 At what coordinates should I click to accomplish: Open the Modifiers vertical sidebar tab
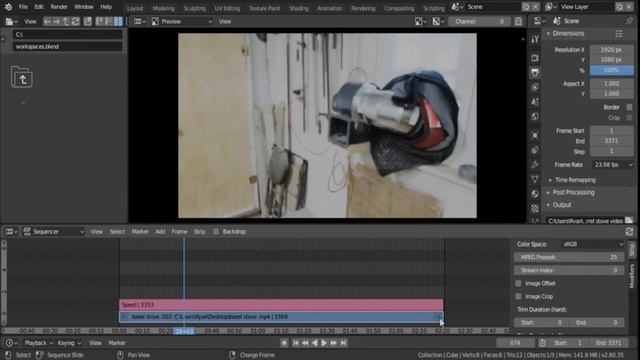point(632,276)
